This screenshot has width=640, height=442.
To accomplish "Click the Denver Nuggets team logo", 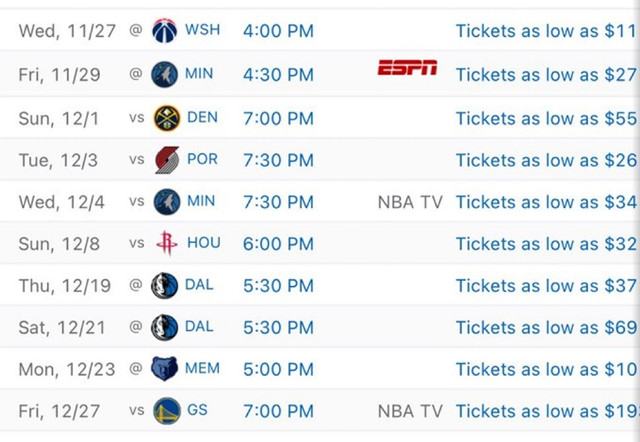I will 167,118.
